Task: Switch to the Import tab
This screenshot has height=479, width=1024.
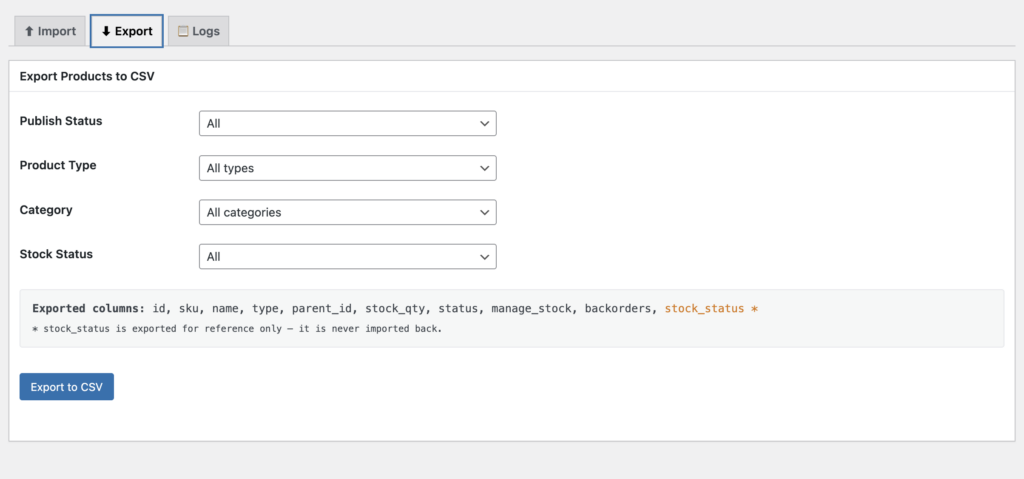Action: point(50,31)
